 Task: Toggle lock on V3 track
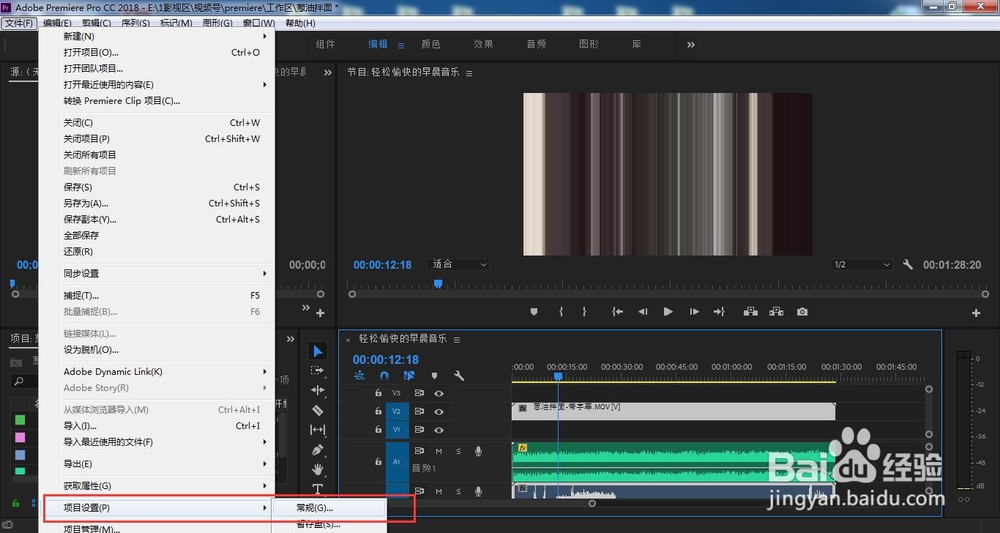click(378, 393)
